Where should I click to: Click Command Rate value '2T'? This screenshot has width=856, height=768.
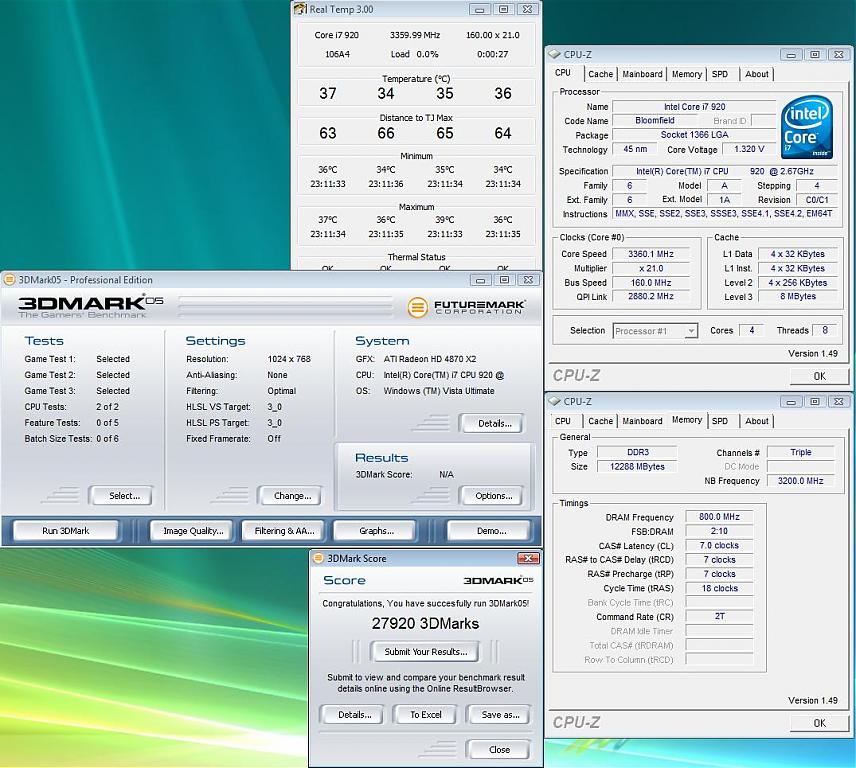[x=720, y=616]
